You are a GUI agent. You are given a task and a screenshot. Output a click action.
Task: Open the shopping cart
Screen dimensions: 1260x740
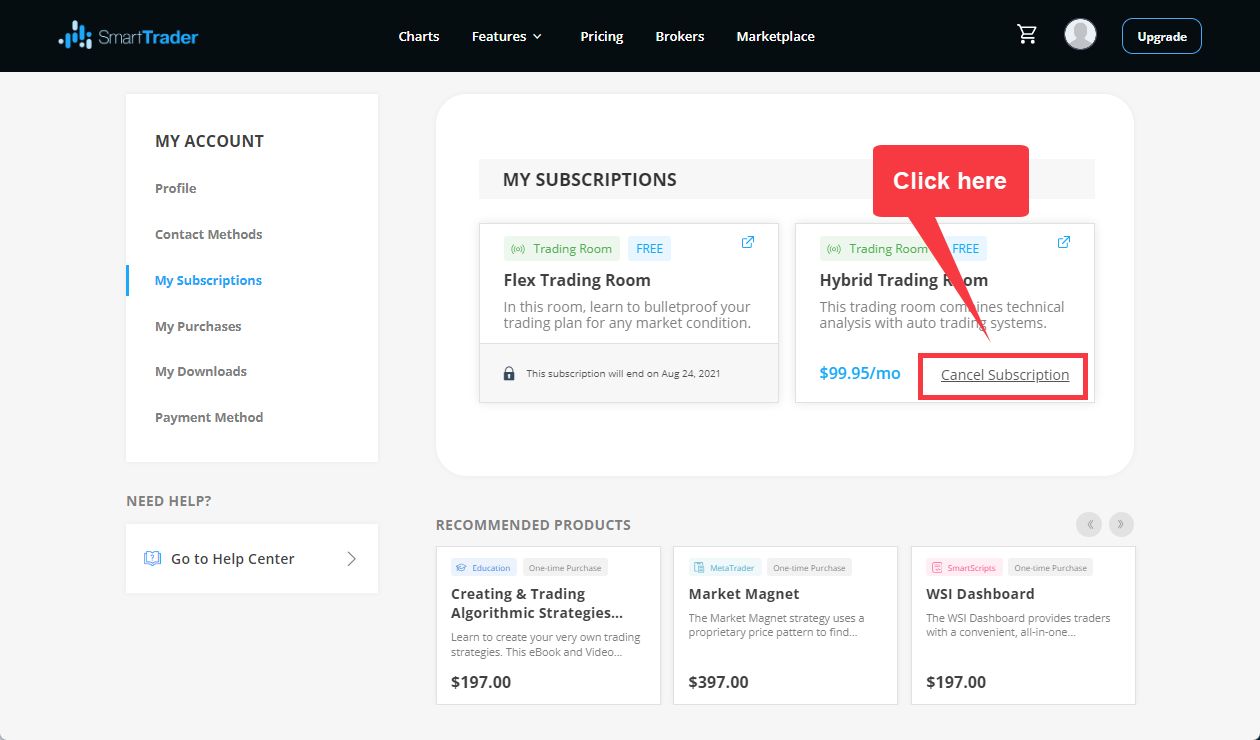coord(1027,35)
